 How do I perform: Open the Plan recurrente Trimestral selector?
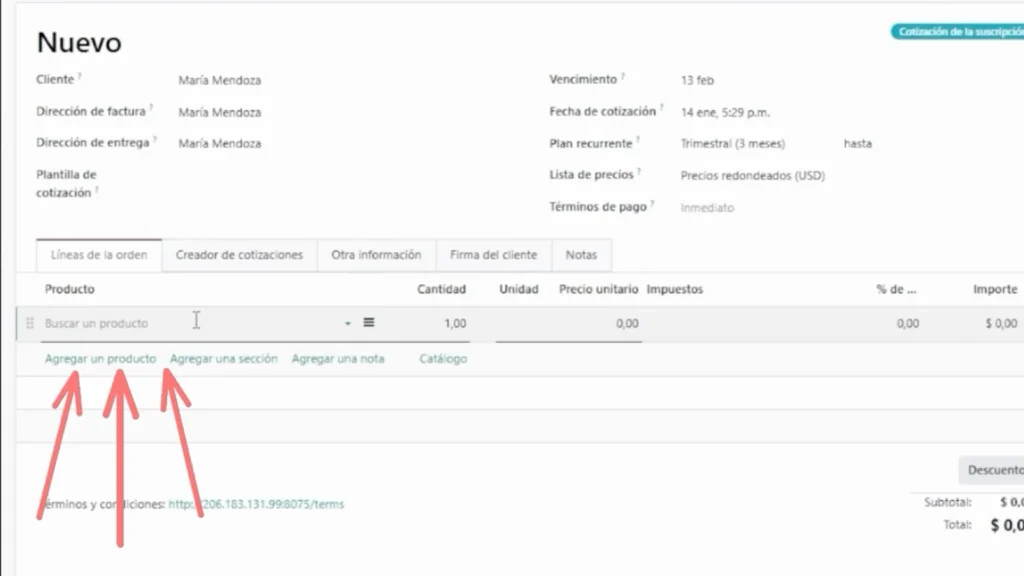[732, 144]
